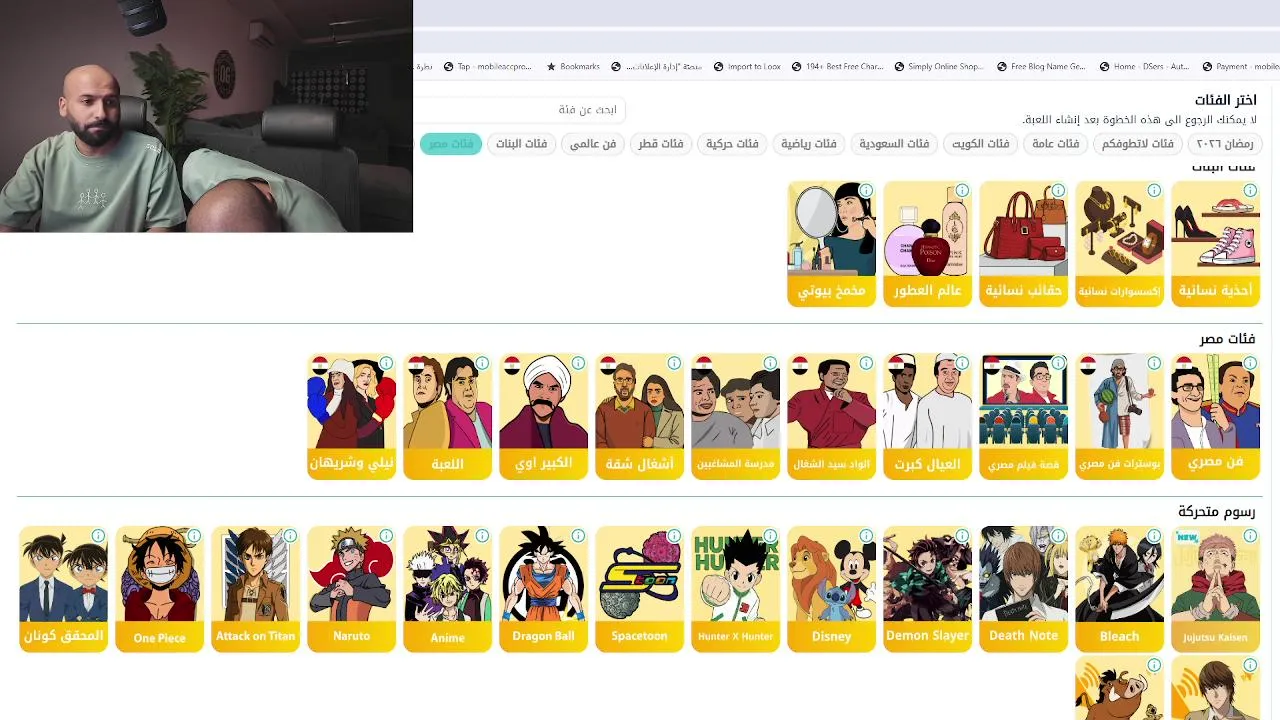Open info icon on Spacetoon card
Viewport: 1280px width, 720px height.
[674, 536]
